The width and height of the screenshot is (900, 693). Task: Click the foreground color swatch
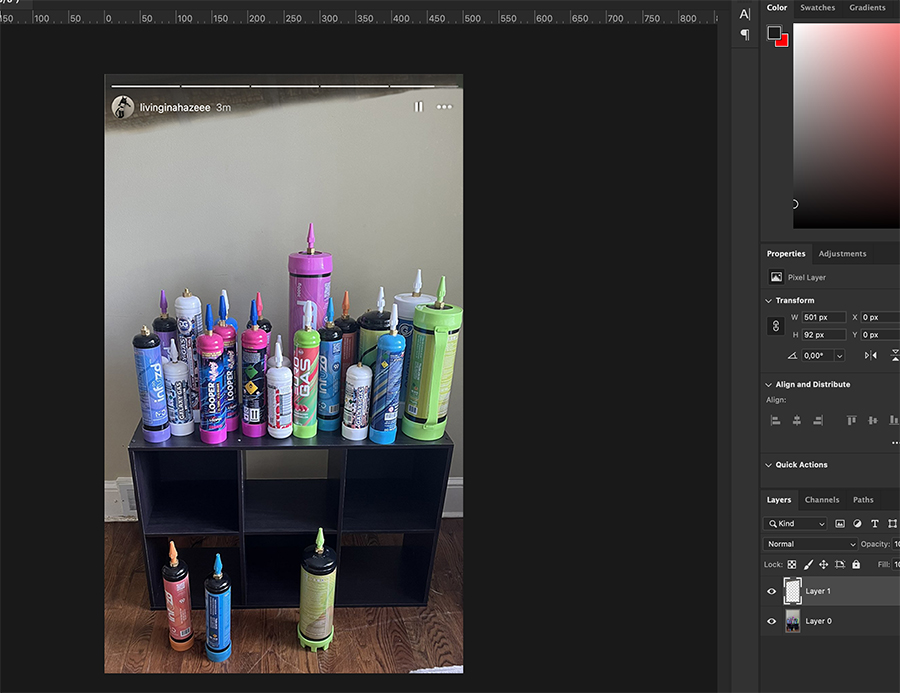(x=774, y=33)
